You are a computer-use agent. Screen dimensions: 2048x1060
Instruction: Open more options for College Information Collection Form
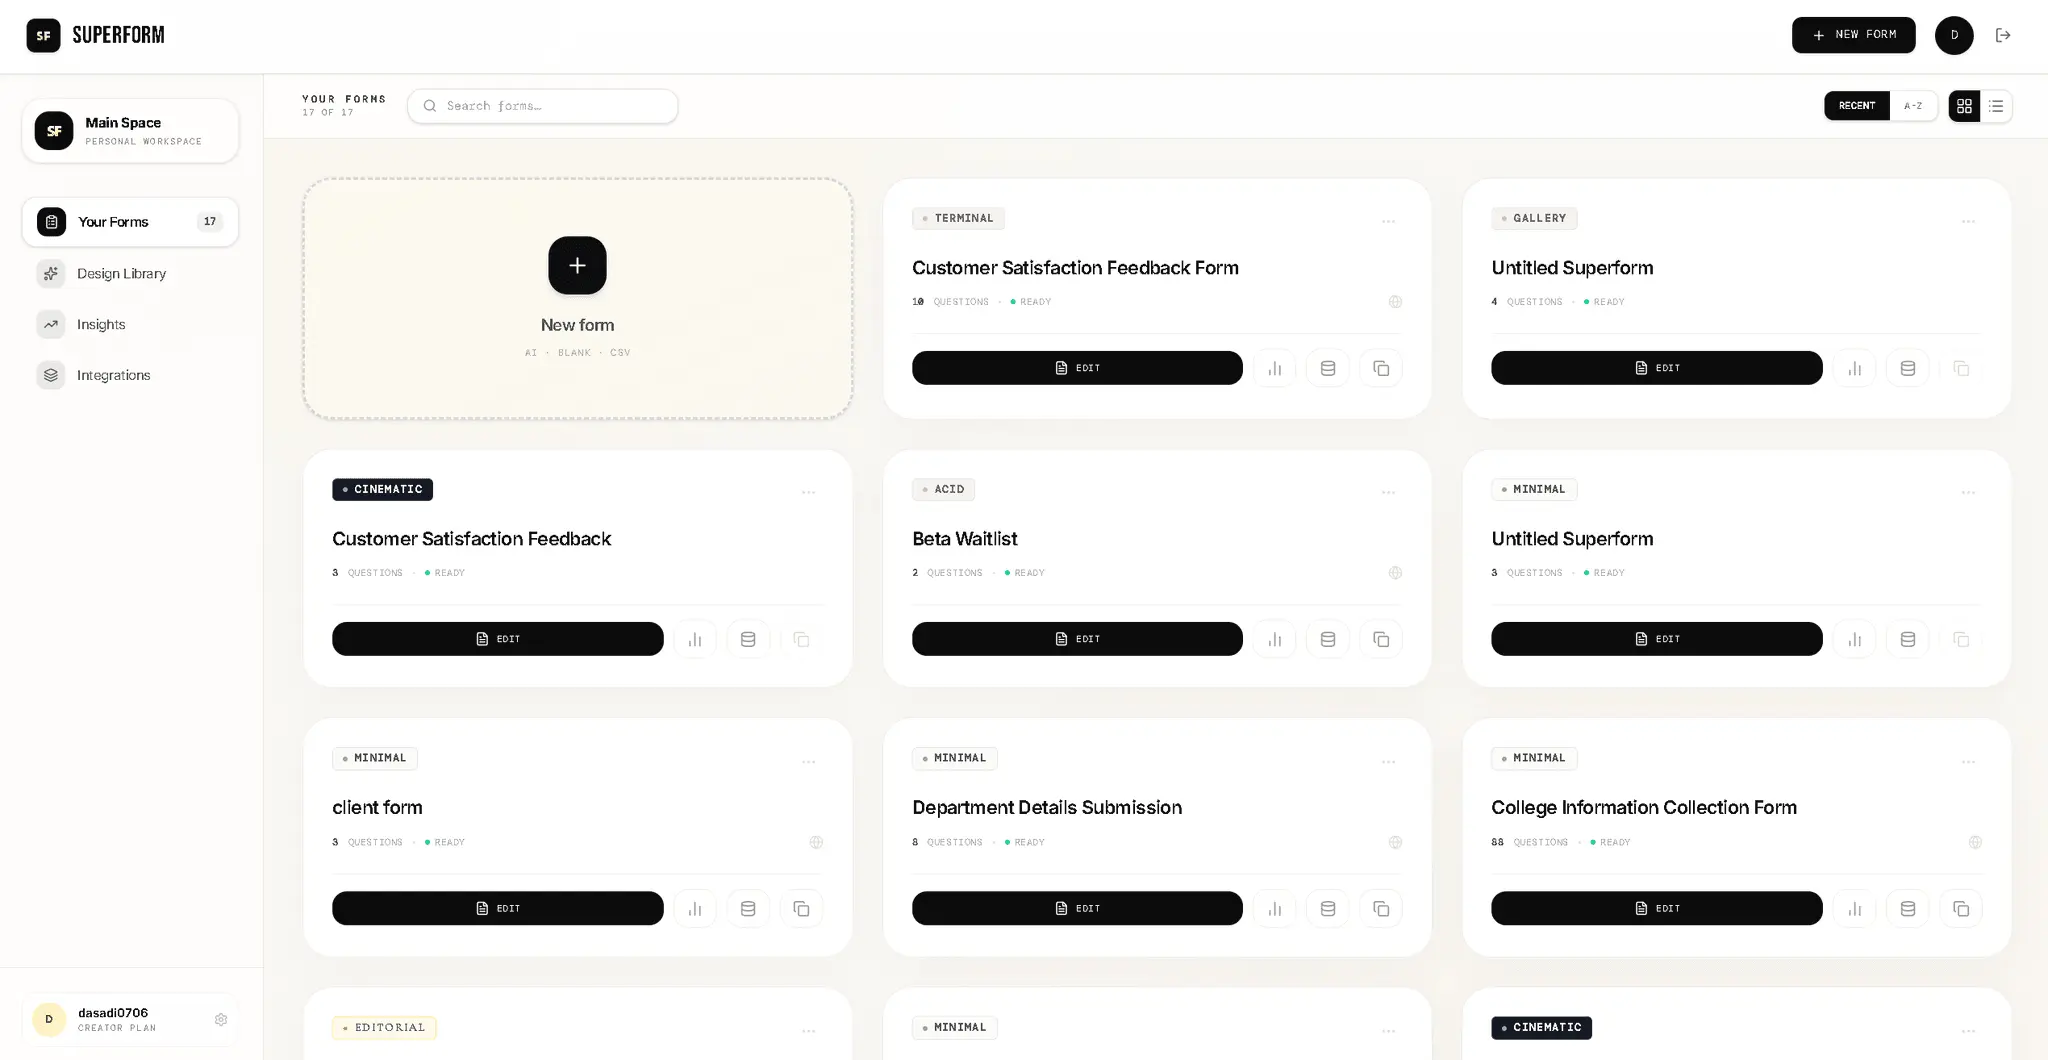tap(1968, 762)
